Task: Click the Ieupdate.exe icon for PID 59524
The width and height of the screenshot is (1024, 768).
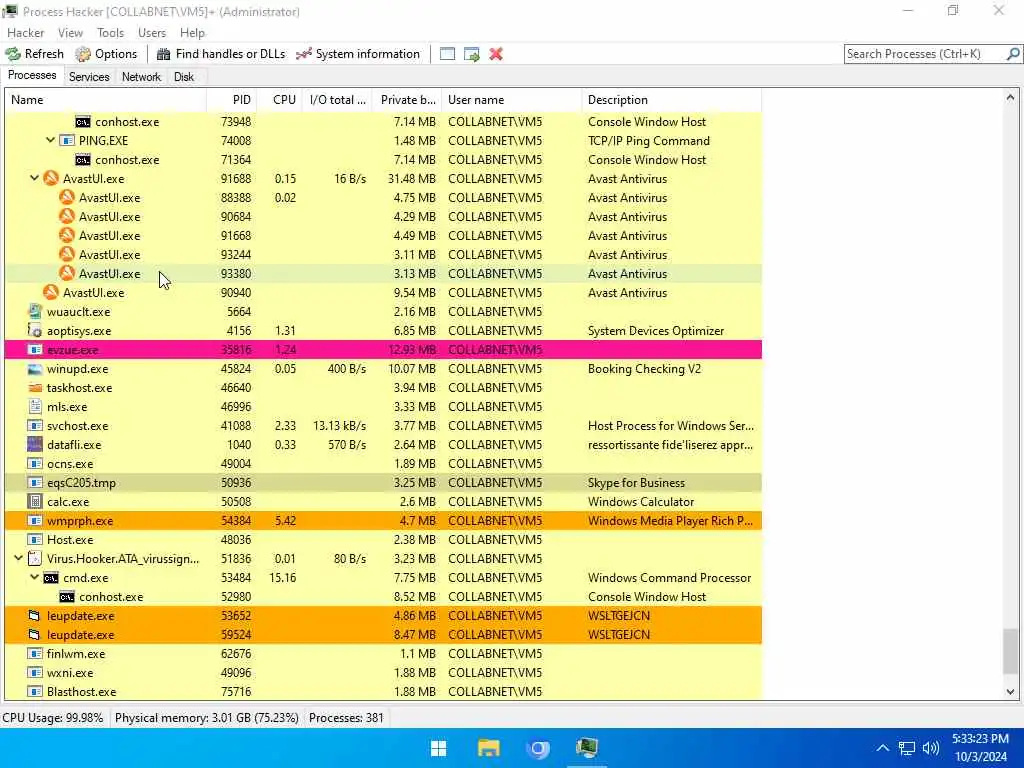Action: click(x=35, y=634)
